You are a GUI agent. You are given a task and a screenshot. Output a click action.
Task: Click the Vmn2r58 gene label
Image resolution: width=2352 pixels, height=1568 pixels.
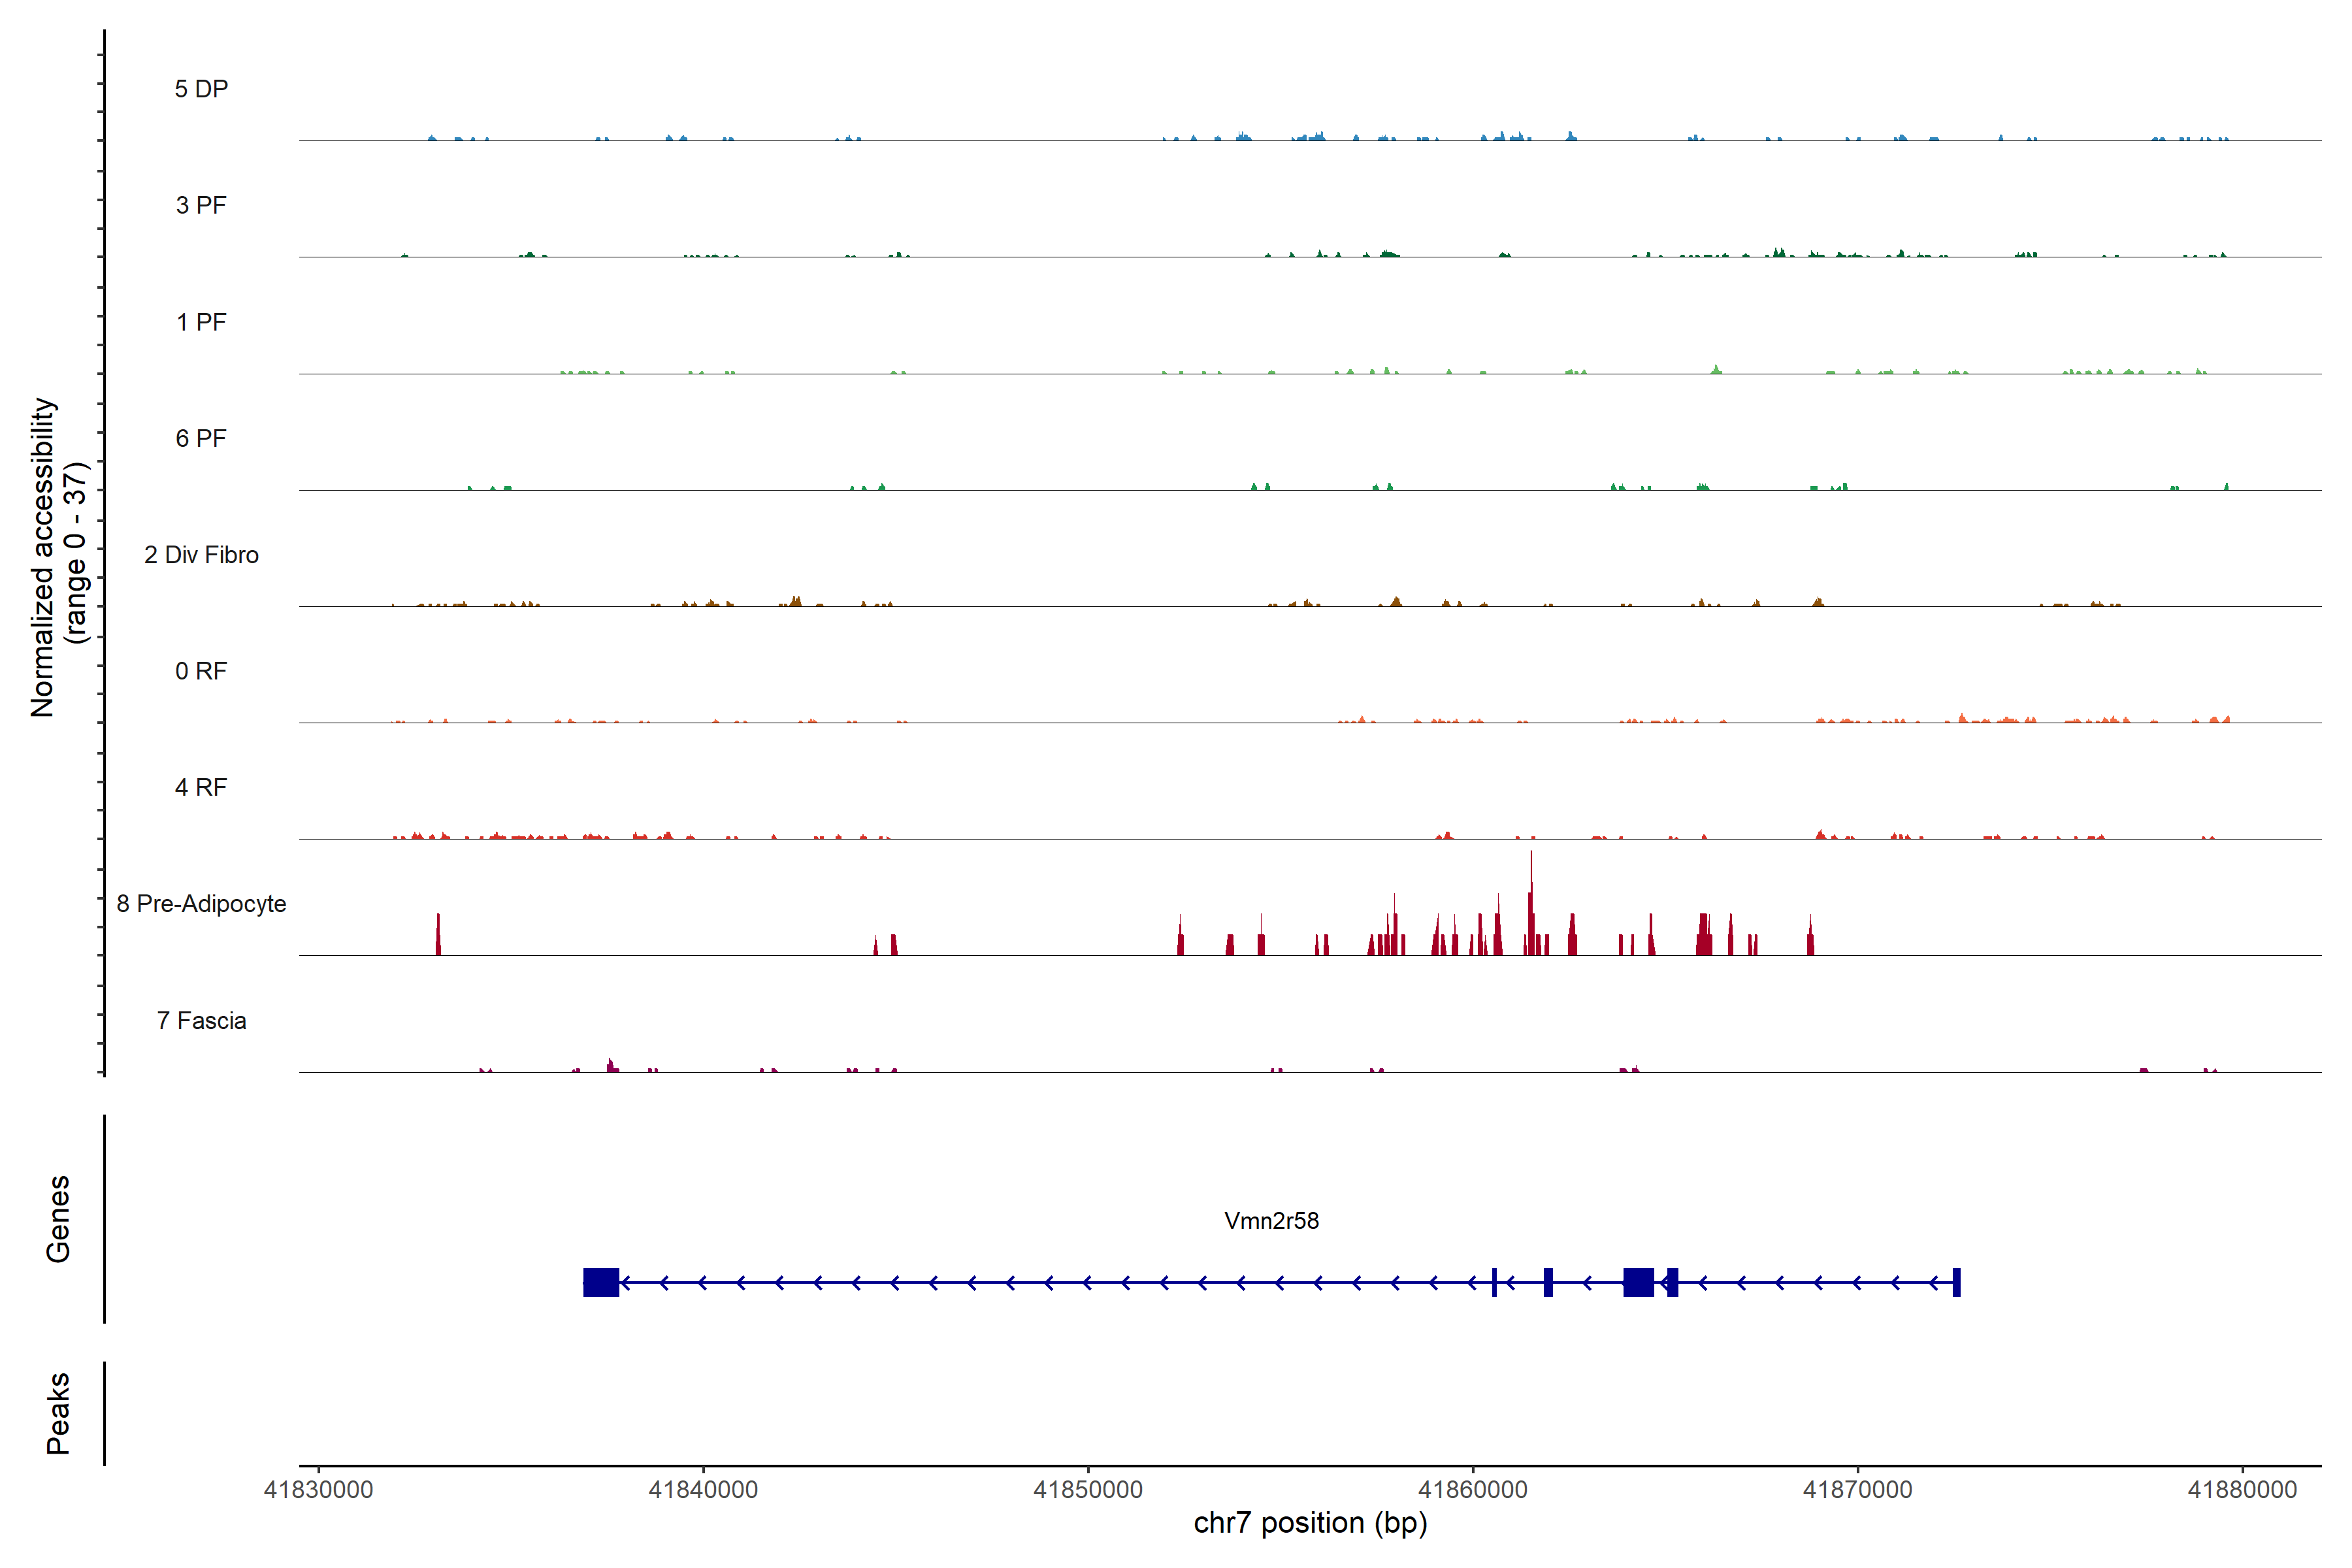pos(1271,1220)
